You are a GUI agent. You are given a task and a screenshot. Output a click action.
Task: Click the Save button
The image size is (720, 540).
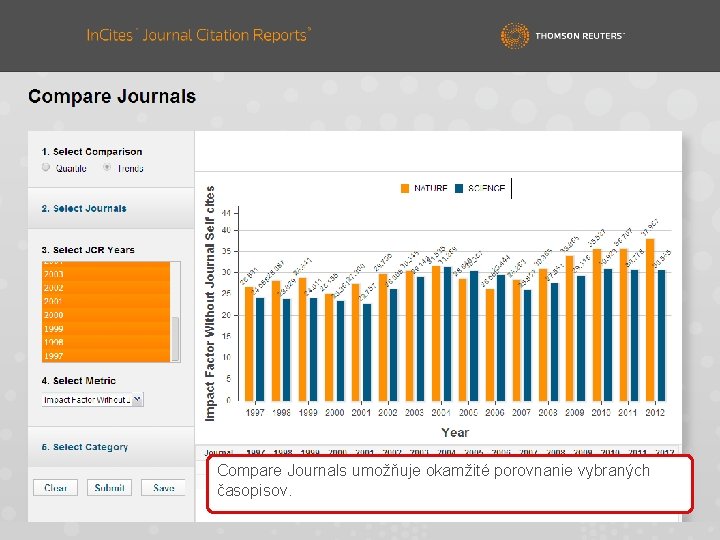pos(163,488)
